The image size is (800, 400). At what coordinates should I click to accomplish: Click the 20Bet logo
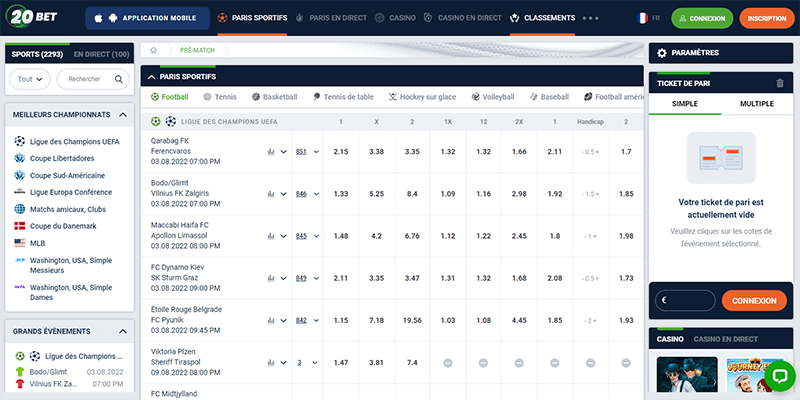tap(31, 17)
